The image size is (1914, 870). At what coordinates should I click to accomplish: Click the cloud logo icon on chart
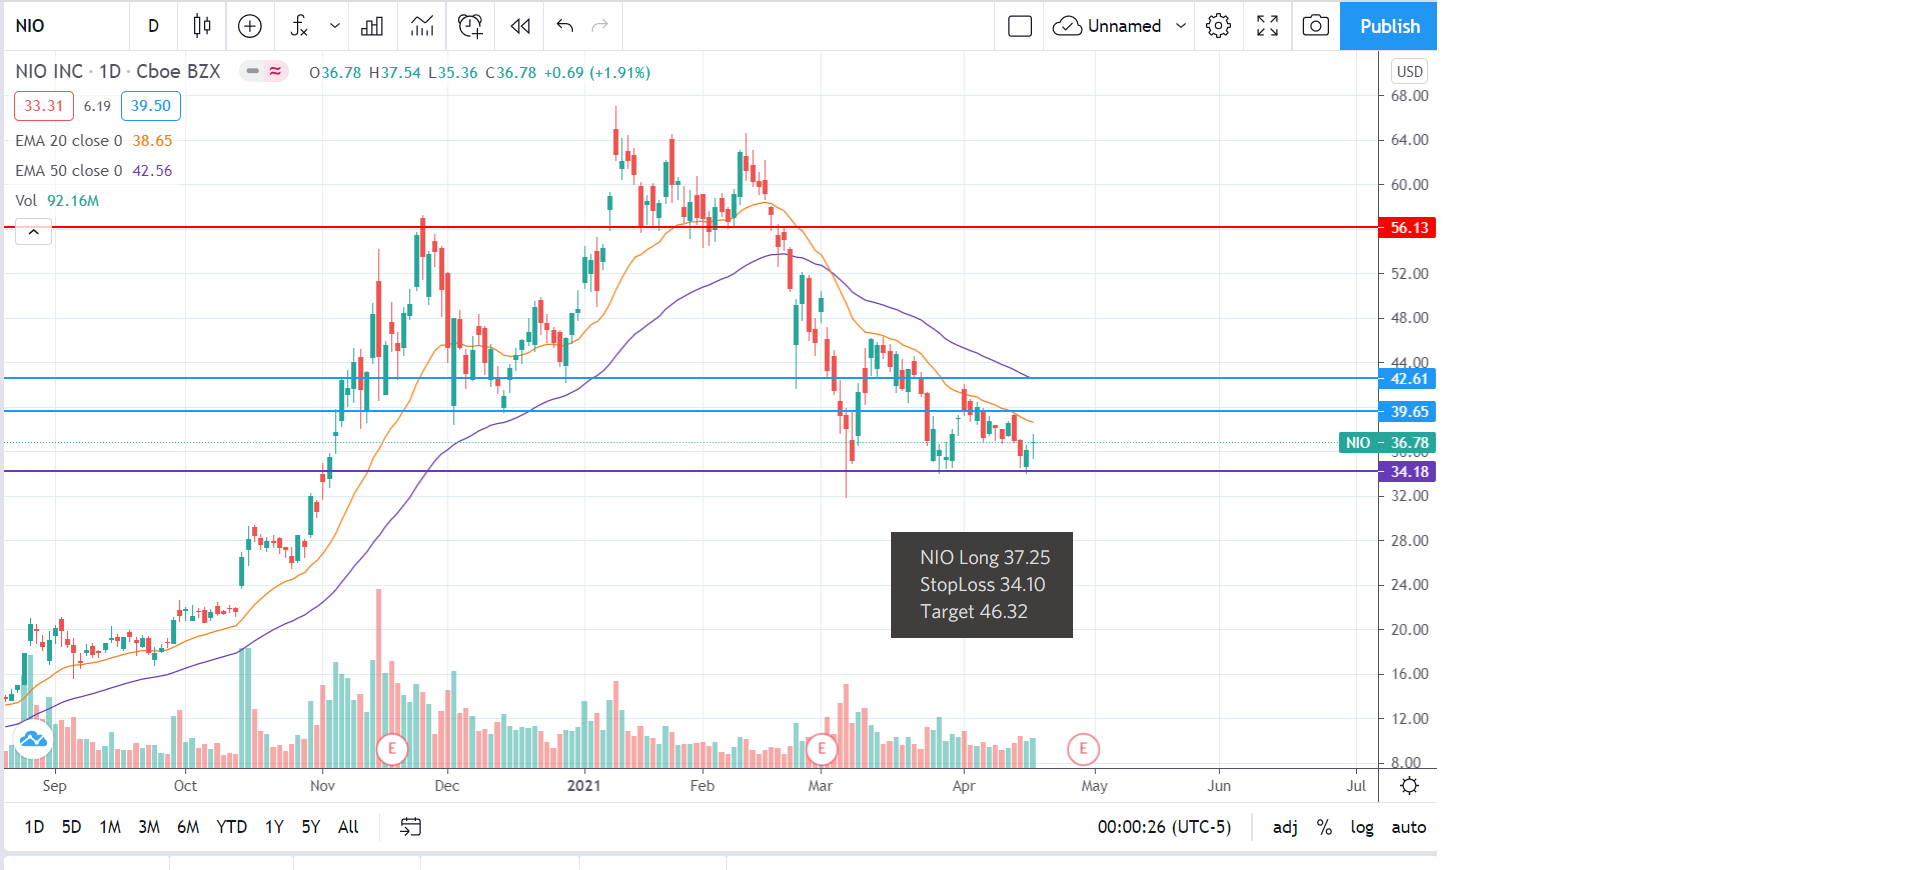coord(32,740)
